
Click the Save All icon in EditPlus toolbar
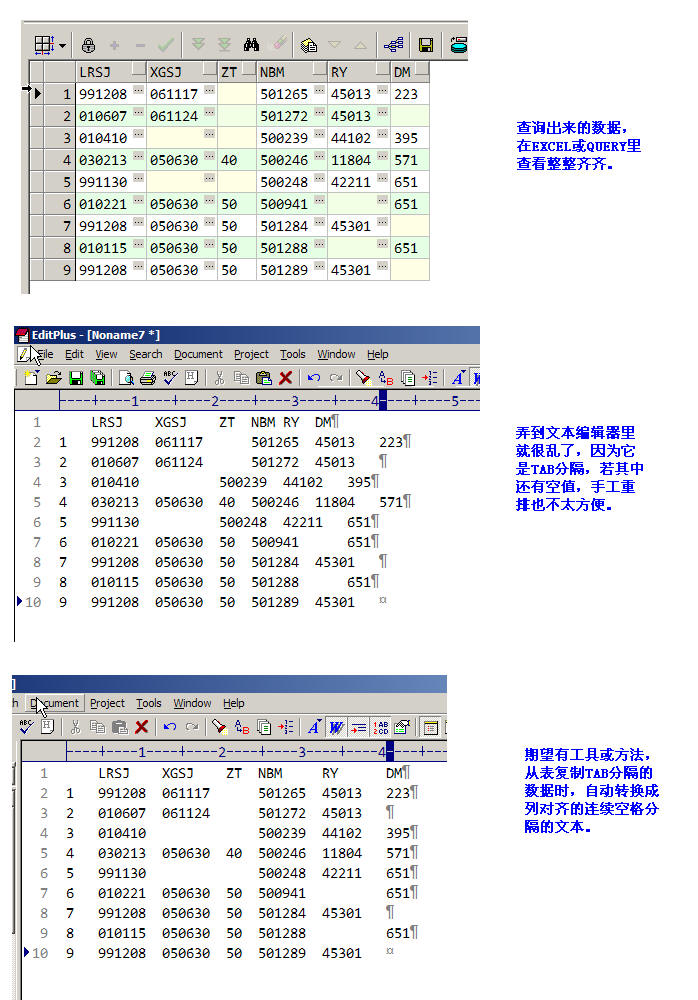[x=98, y=378]
